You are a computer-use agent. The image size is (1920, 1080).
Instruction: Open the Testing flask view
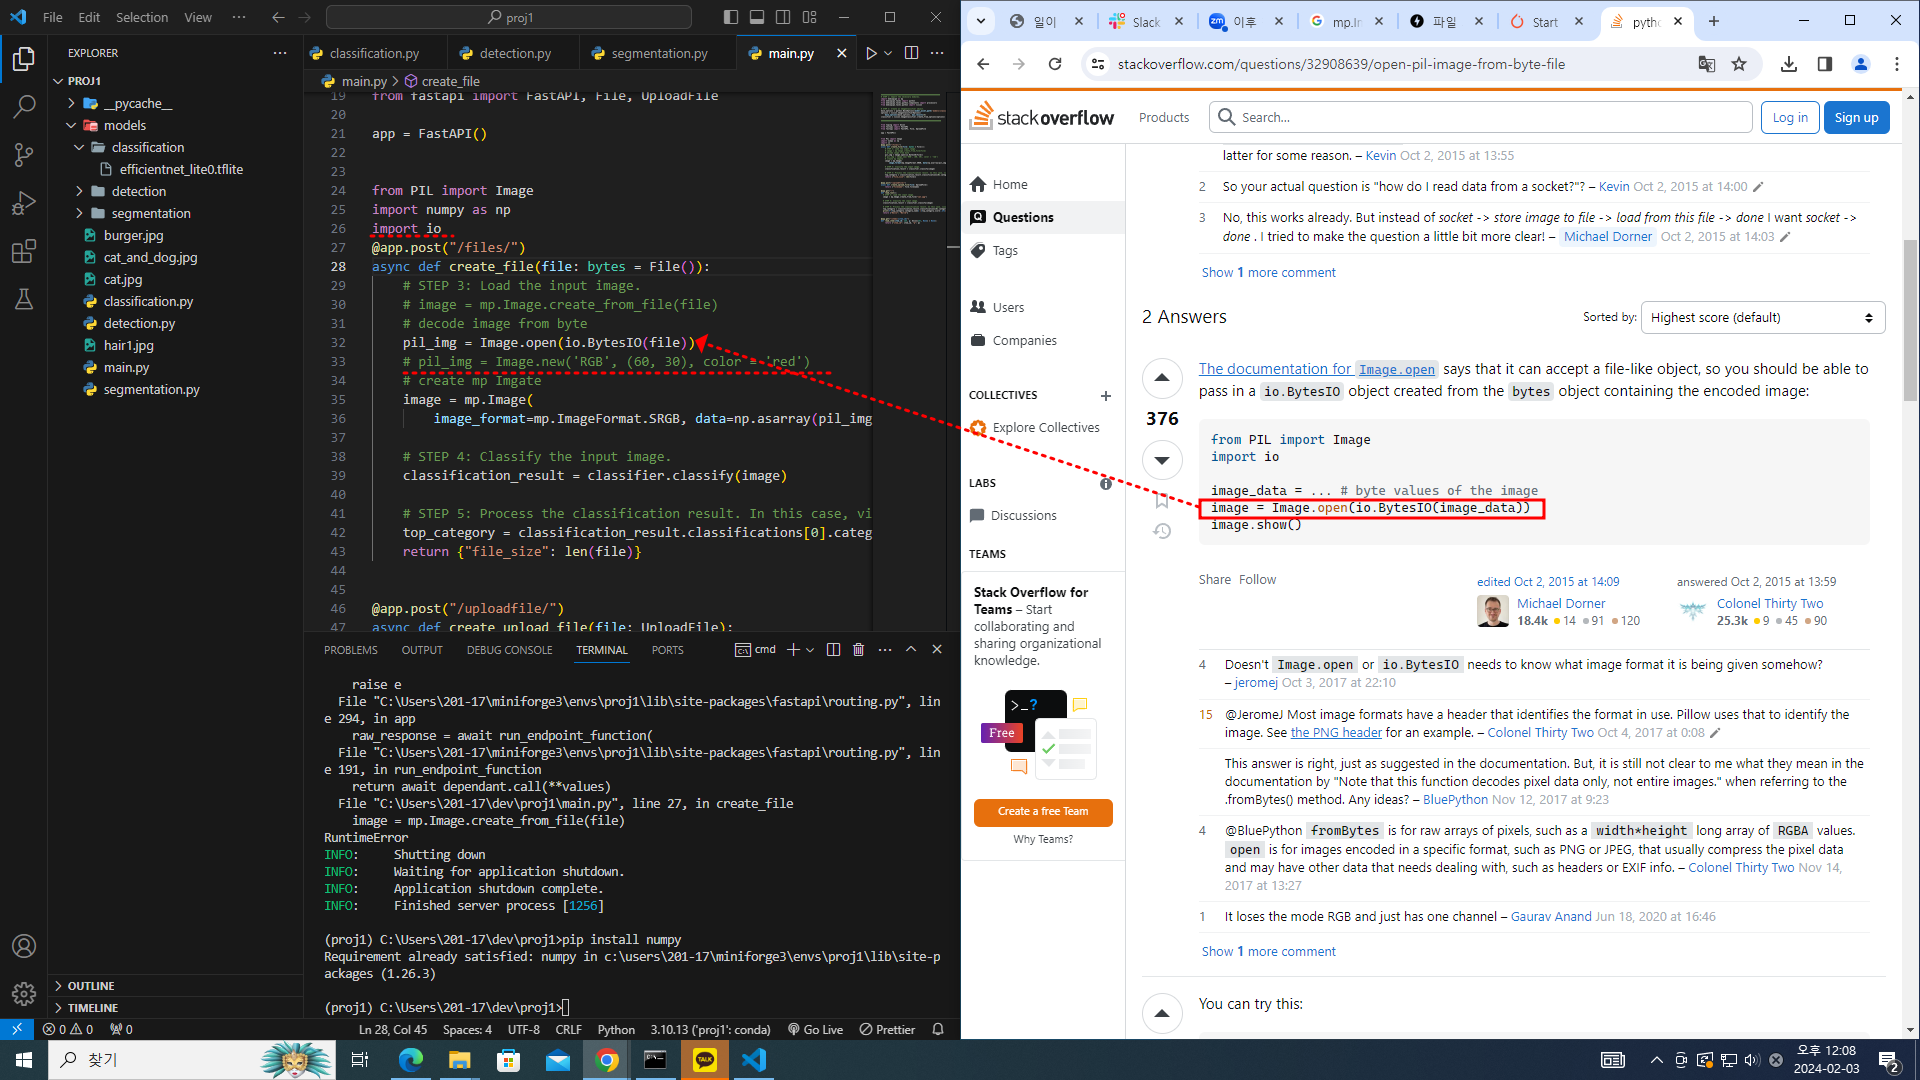pyautogui.click(x=24, y=299)
